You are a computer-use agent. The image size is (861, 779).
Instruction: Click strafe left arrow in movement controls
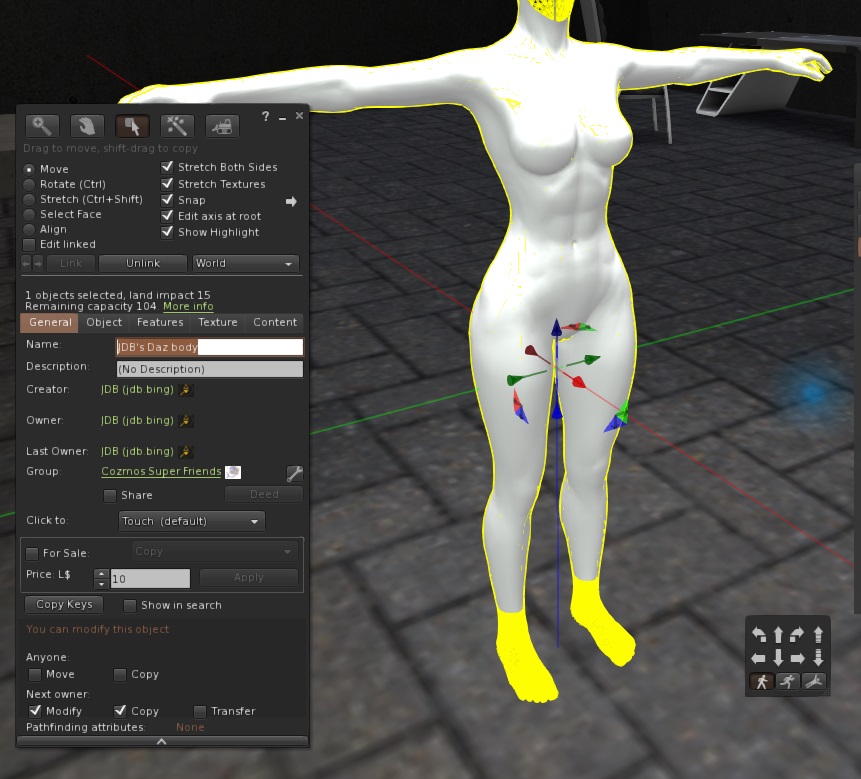(758, 657)
